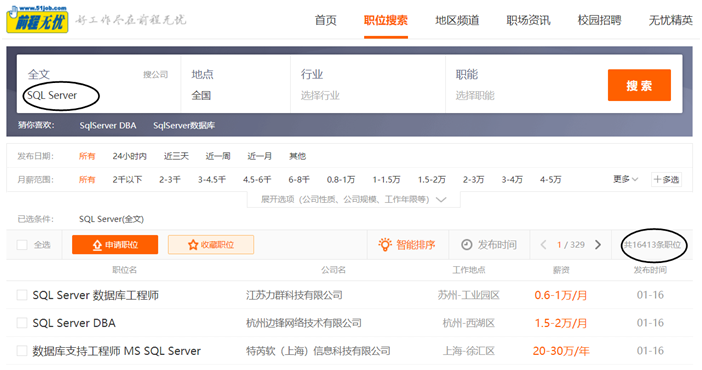702x370 pixels.
Task: Click salary 1.5-2万/月
Action: [x=561, y=323]
